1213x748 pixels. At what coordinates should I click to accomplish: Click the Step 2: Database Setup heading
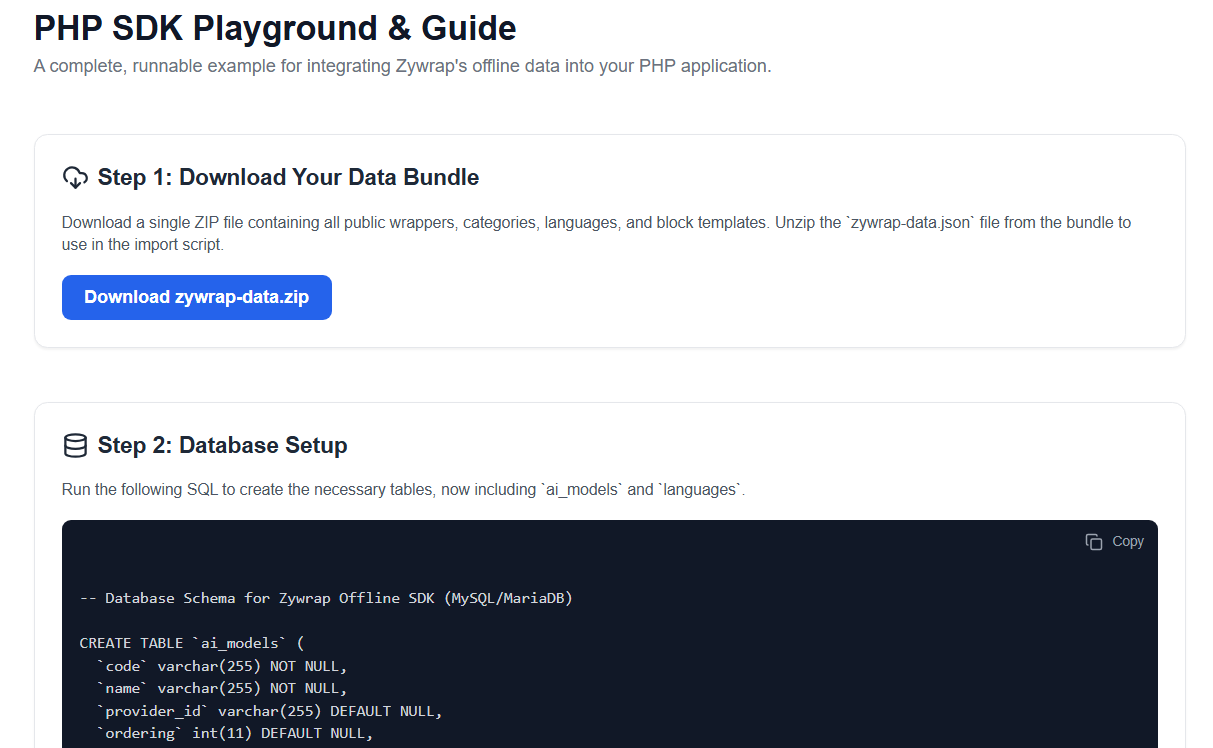[x=222, y=446]
